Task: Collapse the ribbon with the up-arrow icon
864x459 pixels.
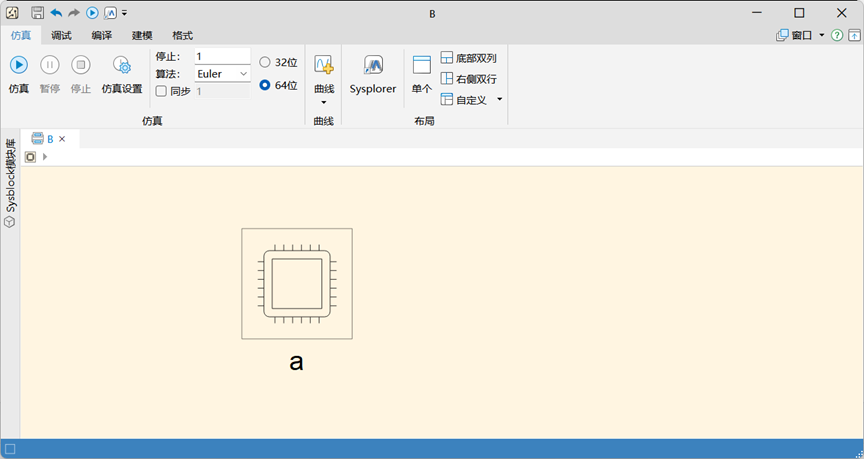Action: [854, 35]
